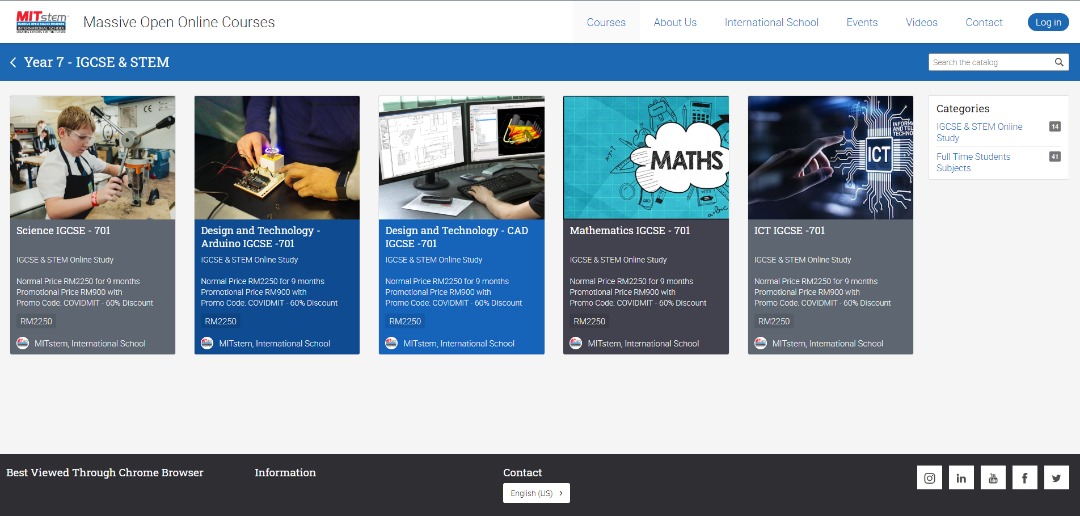Open the ICT IGCSE -701 course image
This screenshot has width=1080, height=516.
click(x=830, y=157)
